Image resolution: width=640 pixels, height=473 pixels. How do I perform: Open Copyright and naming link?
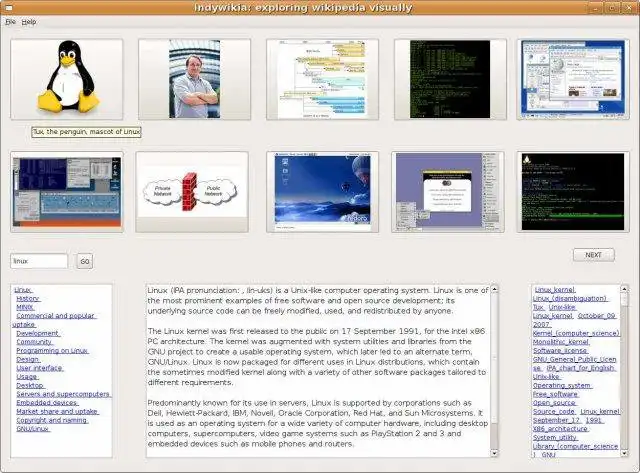(x=52, y=420)
